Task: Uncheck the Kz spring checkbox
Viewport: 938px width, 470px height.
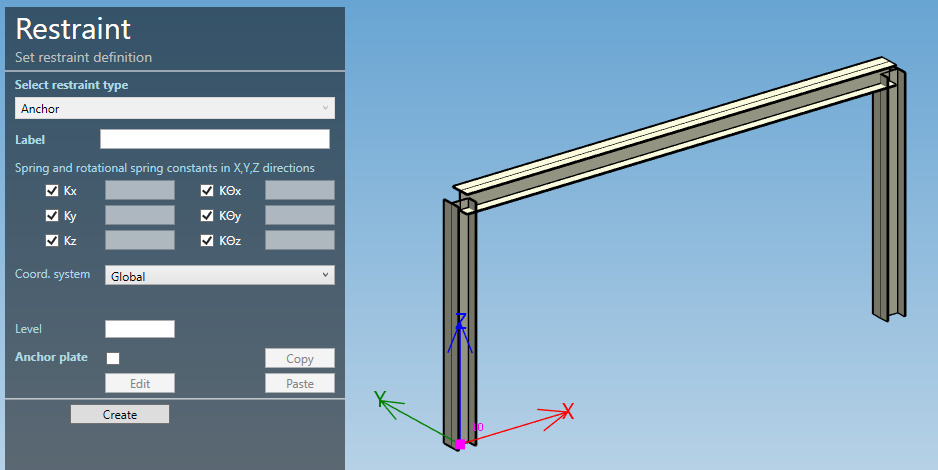Action: click(x=52, y=240)
